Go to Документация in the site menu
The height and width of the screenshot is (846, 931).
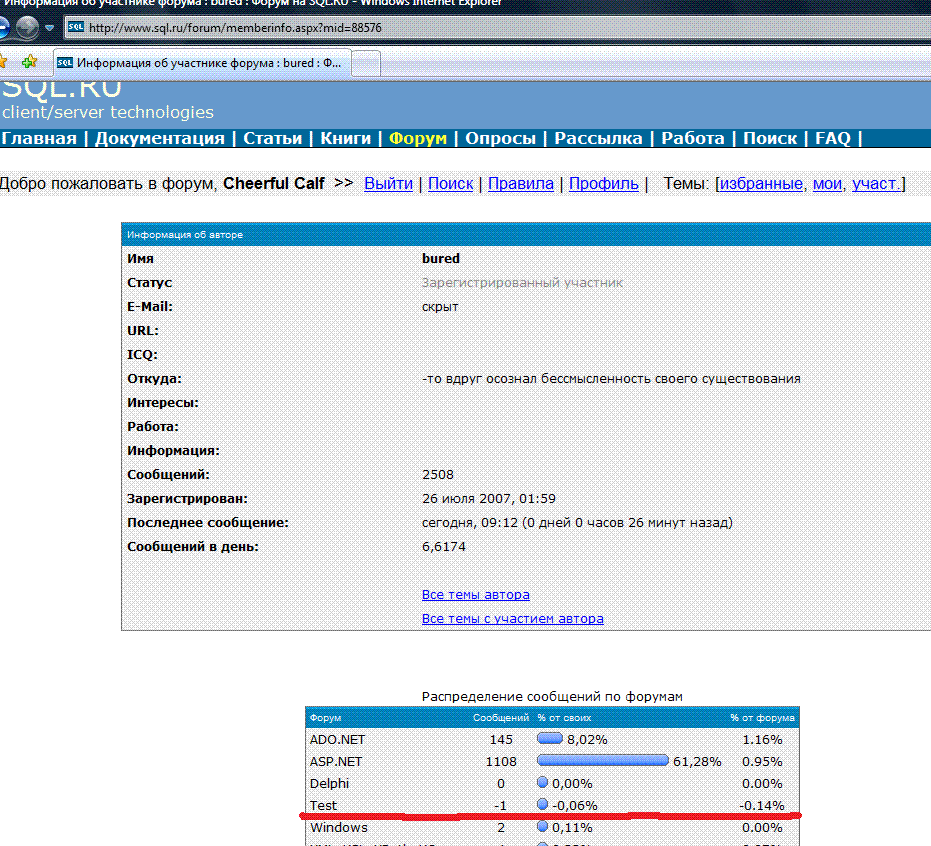[x=160, y=139]
